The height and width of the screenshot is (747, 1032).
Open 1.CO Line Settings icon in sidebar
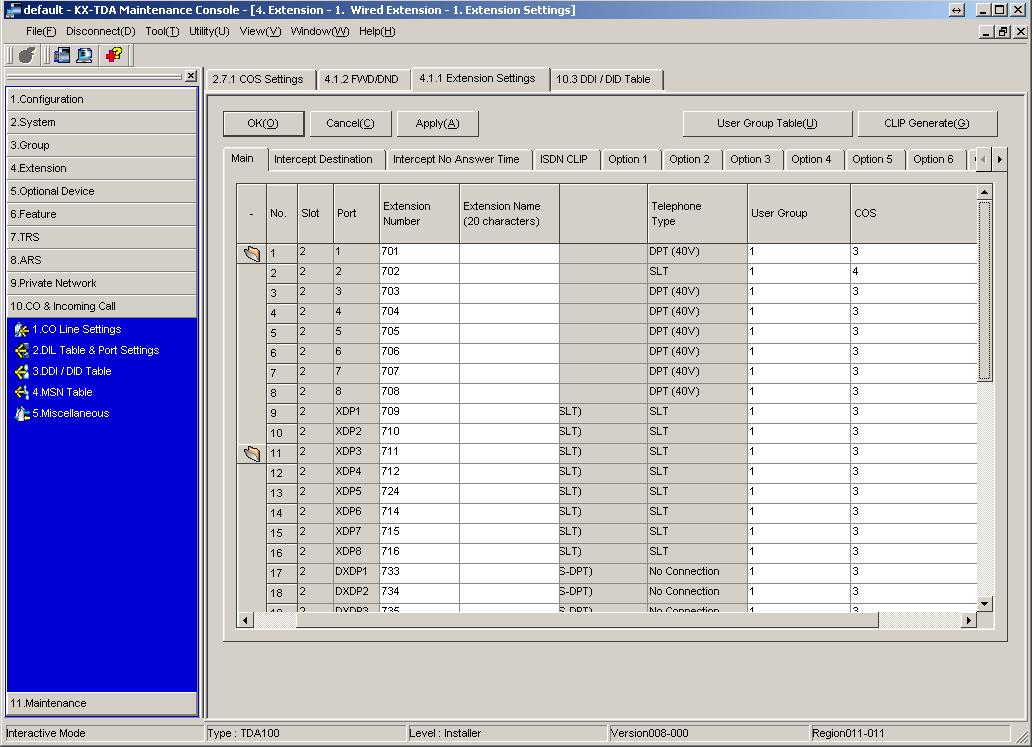(x=22, y=330)
